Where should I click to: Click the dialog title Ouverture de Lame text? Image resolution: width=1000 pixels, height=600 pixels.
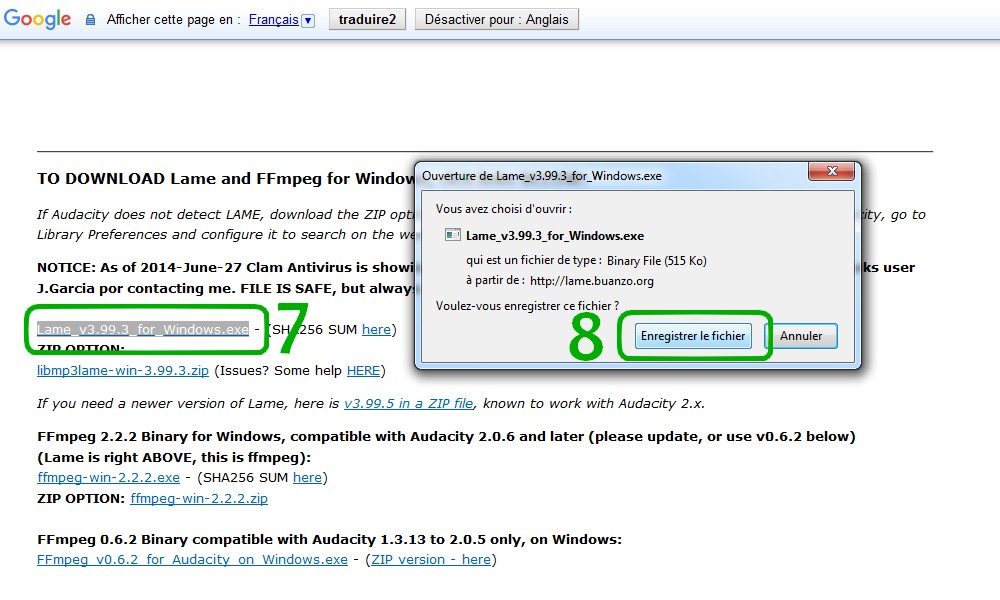pyautogui.click(x=541, y=176)
